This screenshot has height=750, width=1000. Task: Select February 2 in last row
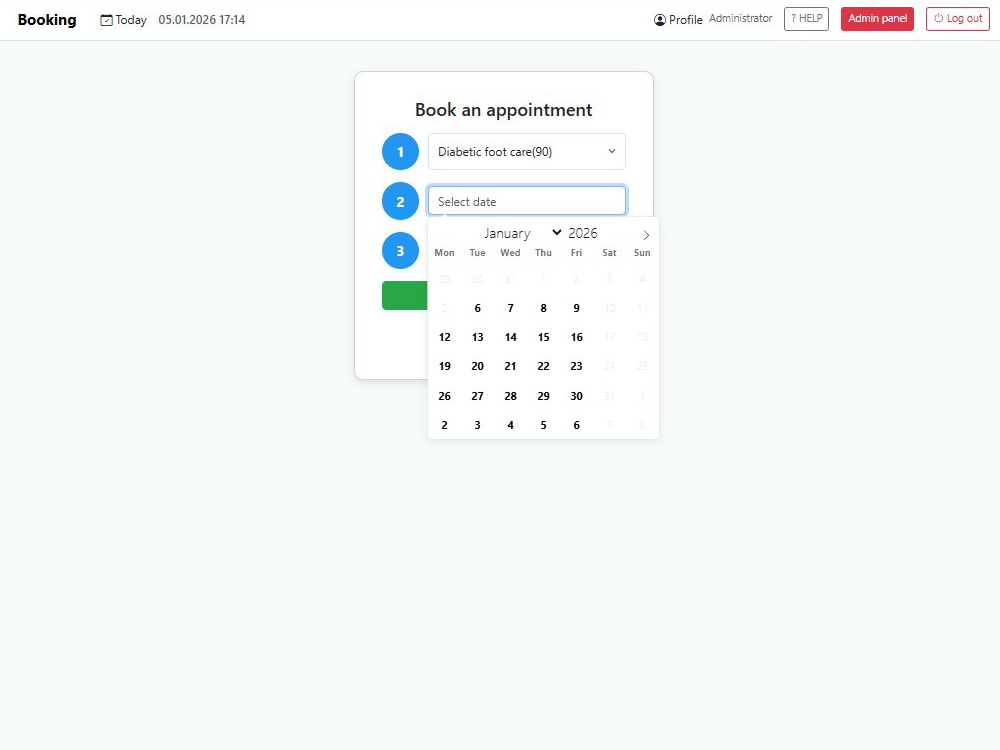445,425
